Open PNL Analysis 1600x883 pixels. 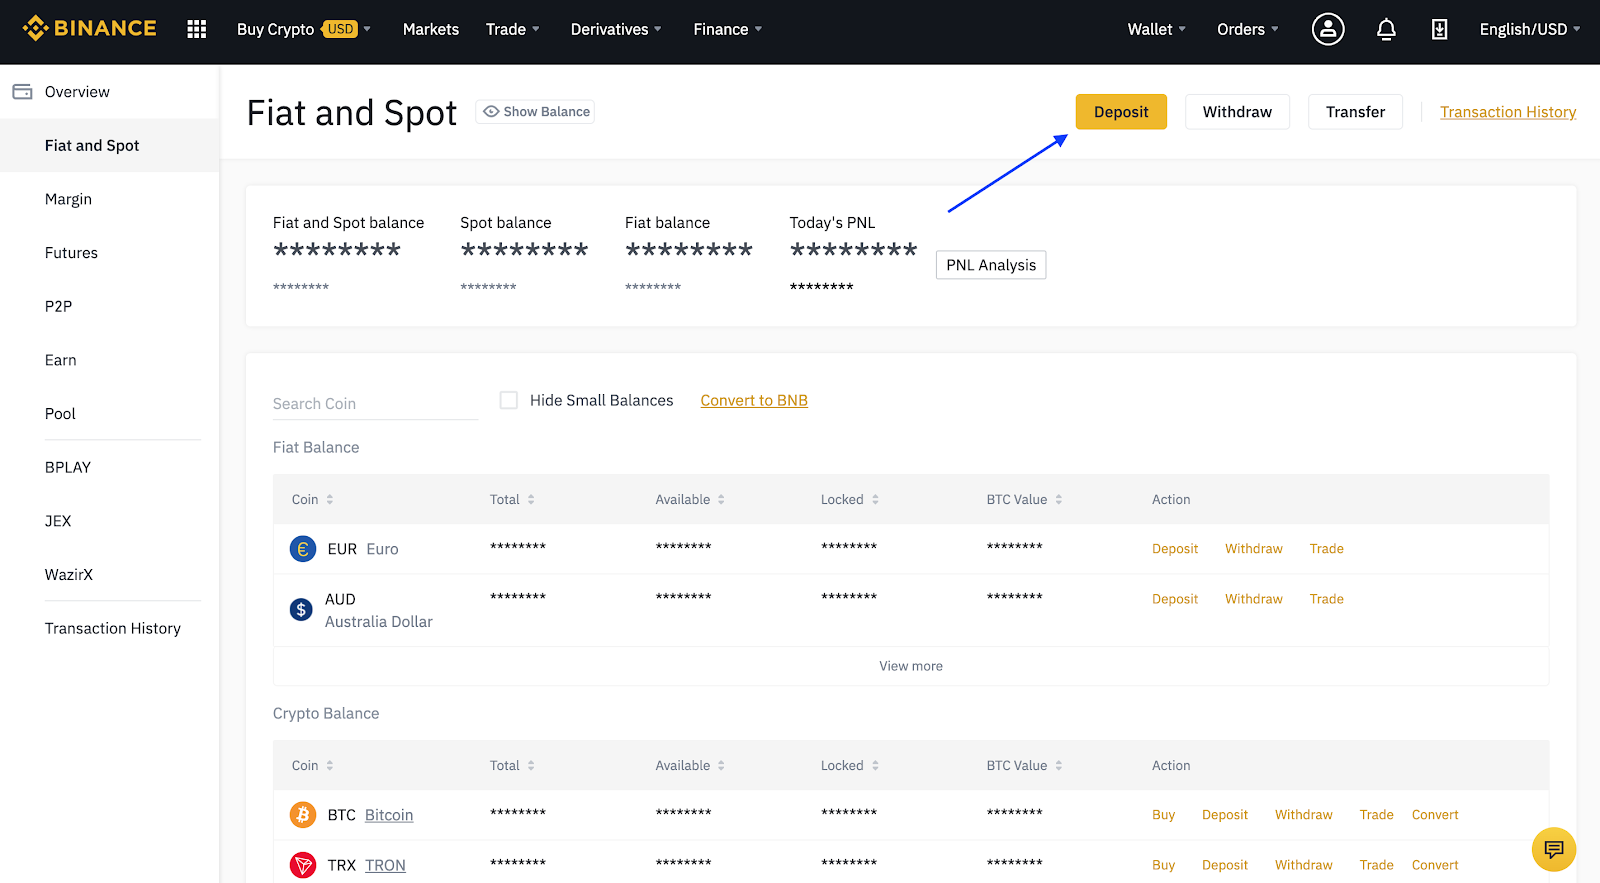[991, 265]
